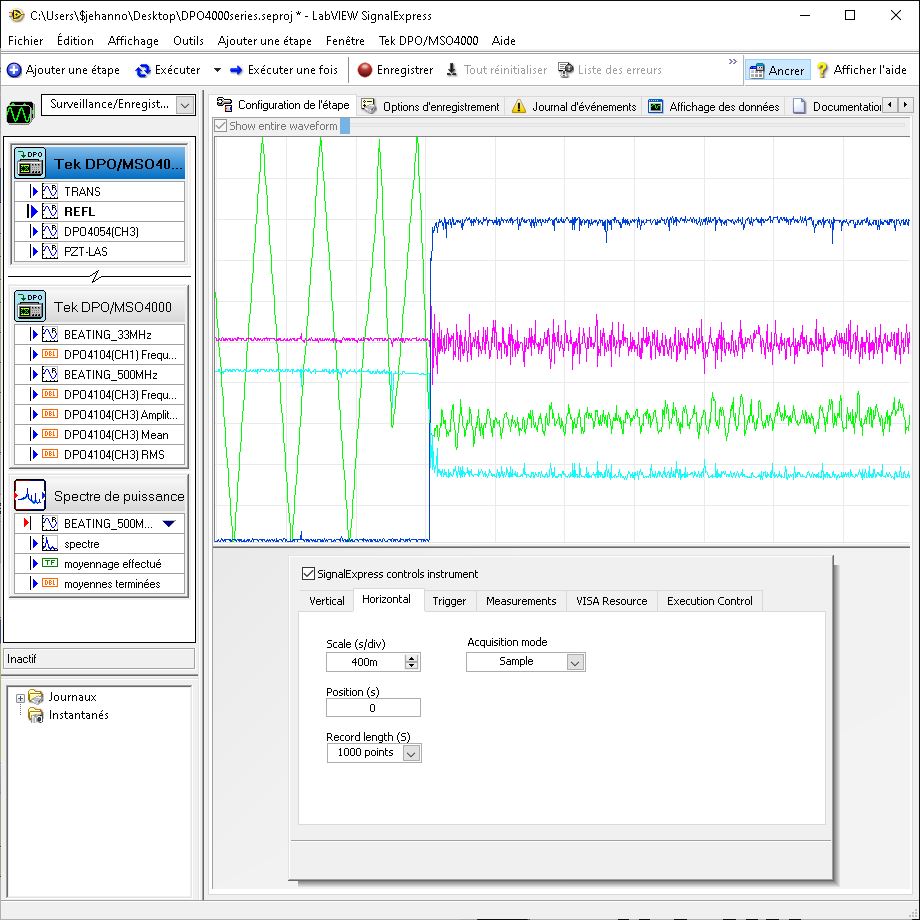This screenshot has width=920, height=920.
Task: Click the Exécuter une fois button
Action: click(x=284, y=70)
